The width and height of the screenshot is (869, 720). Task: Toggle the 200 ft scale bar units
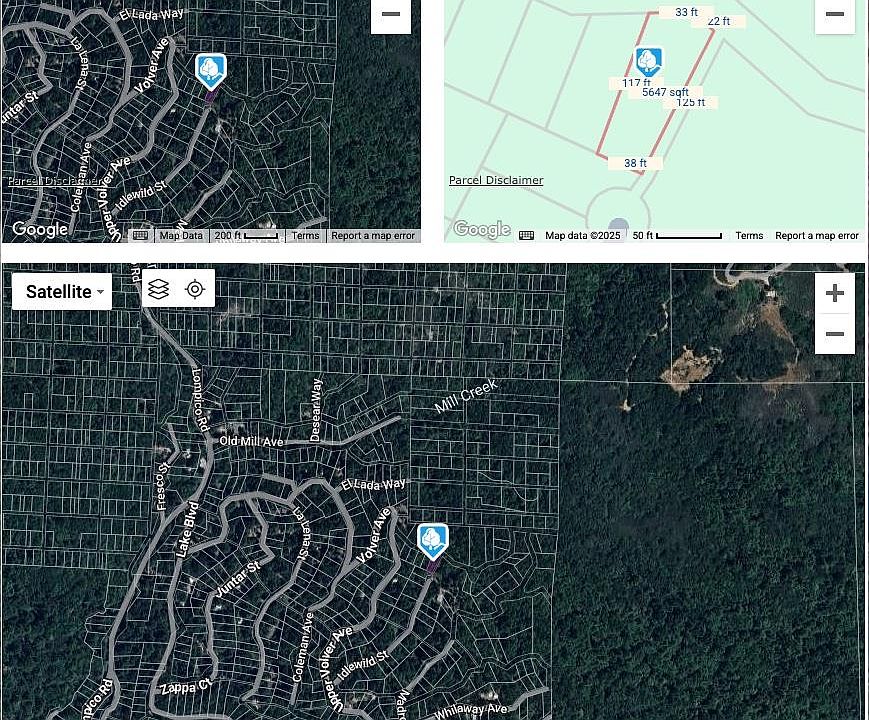246,236
